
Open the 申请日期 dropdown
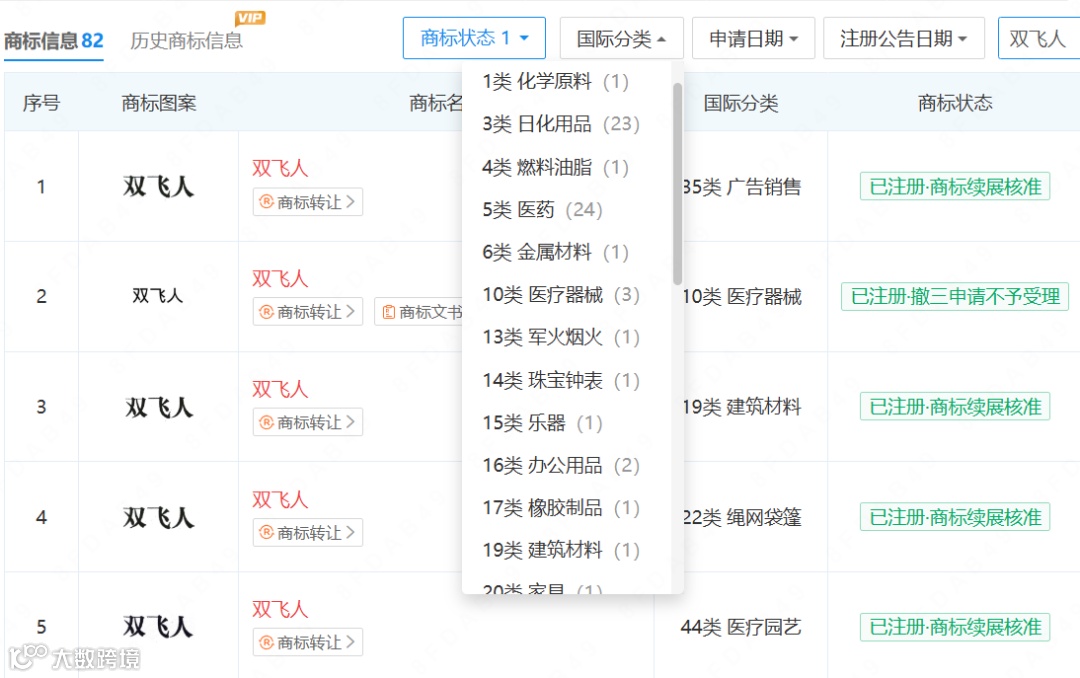(x=754, y=38)
